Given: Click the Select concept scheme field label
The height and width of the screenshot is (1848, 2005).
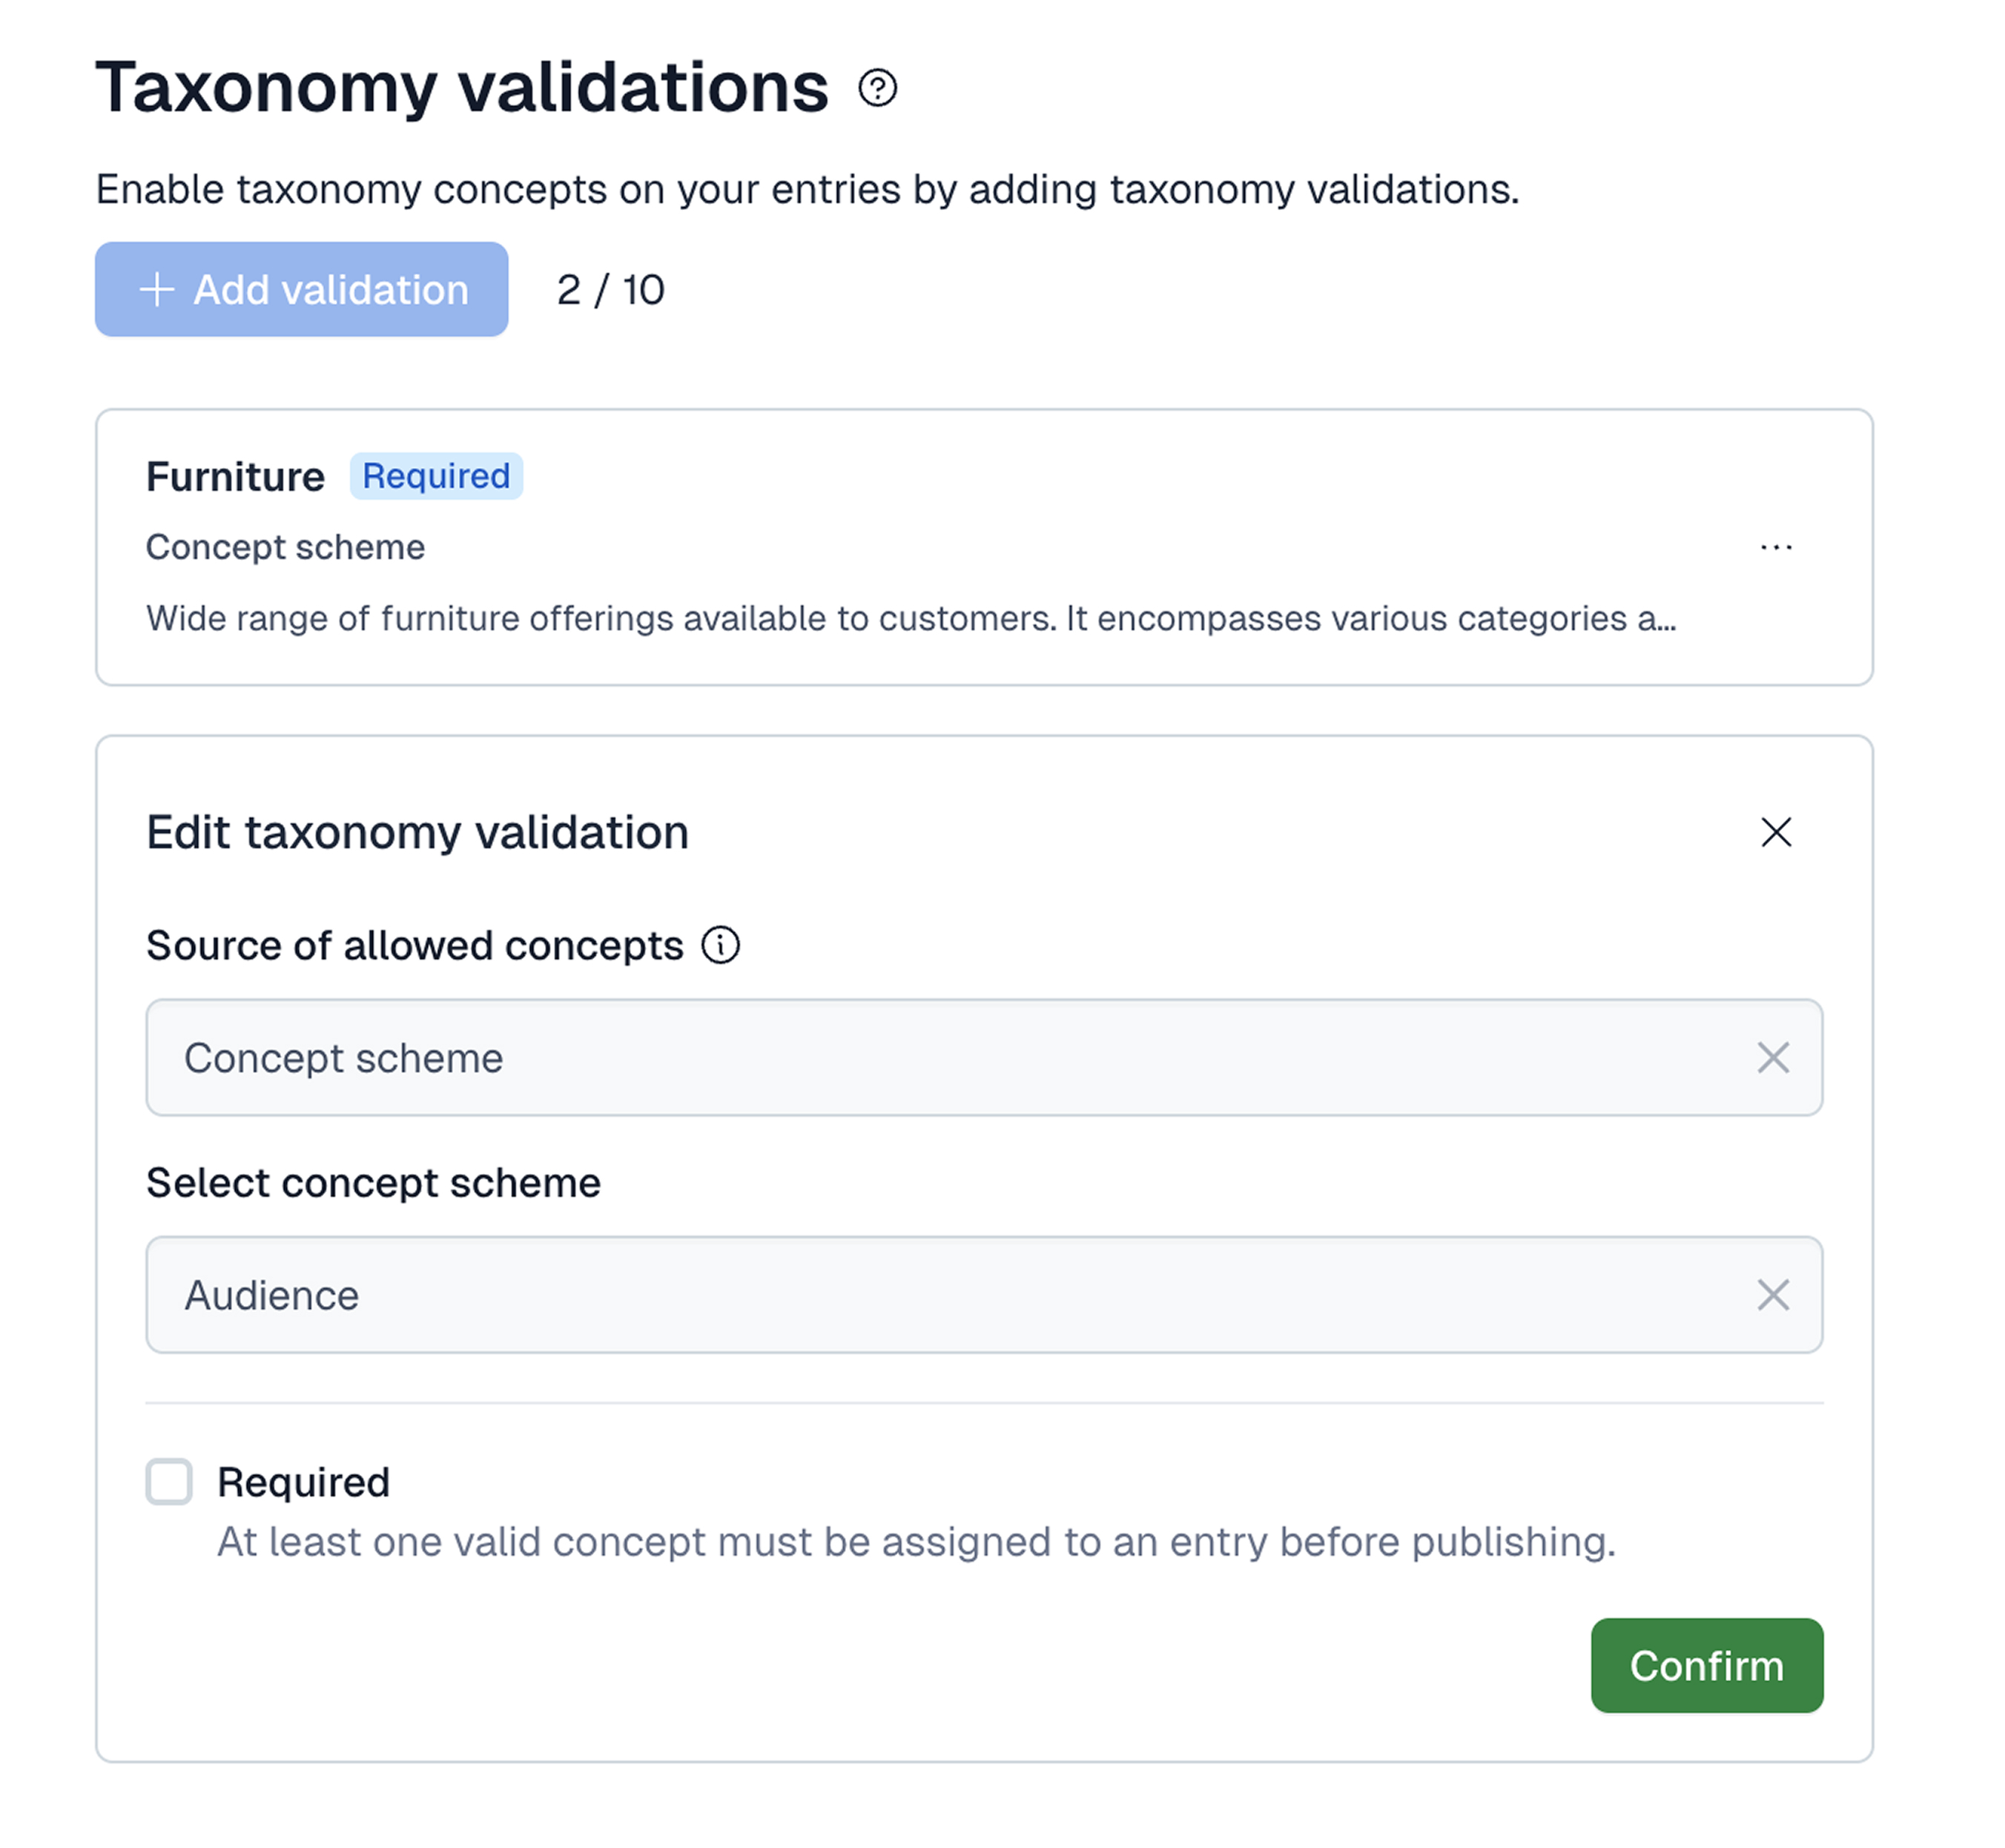Looking at the screenshot, I should pos(373,1183).
